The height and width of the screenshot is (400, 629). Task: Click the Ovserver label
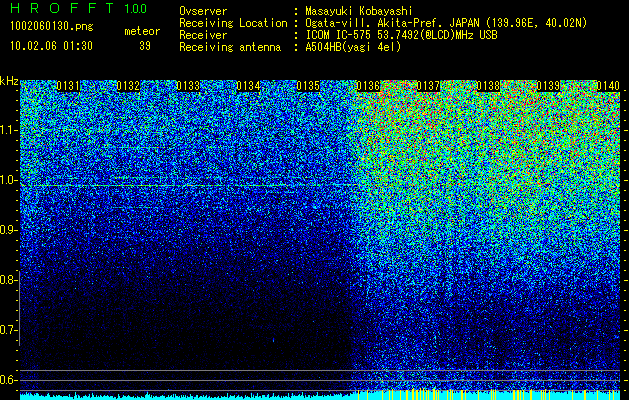click(203, 11)
